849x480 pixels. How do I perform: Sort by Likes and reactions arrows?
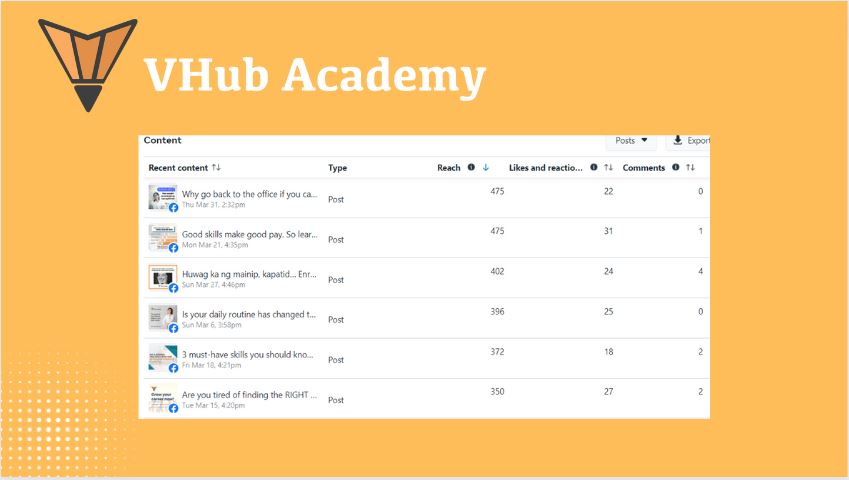tap(609, 167)
